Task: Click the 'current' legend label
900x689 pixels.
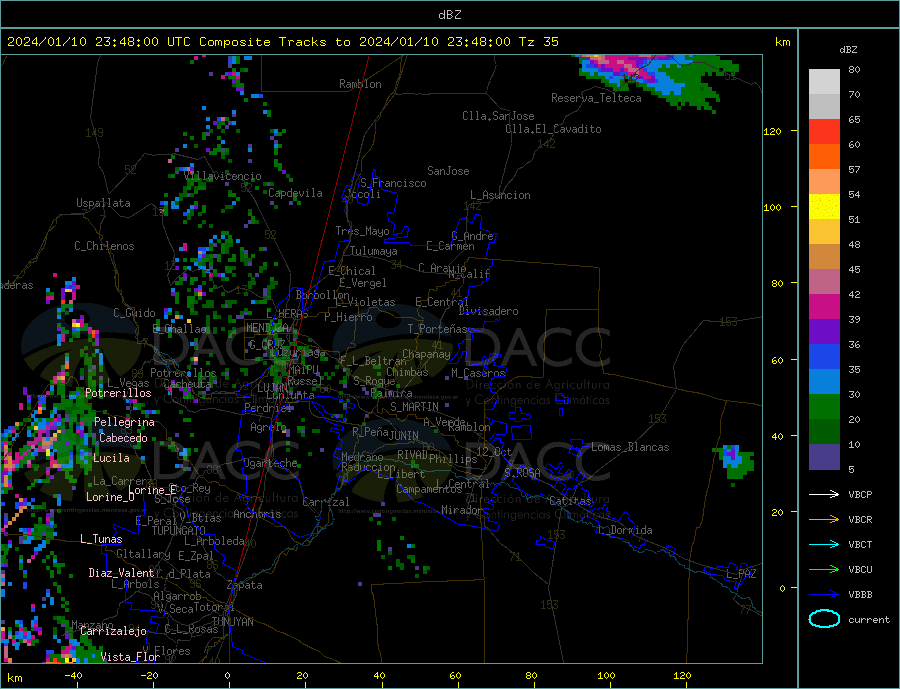Action: click(869, 620)
